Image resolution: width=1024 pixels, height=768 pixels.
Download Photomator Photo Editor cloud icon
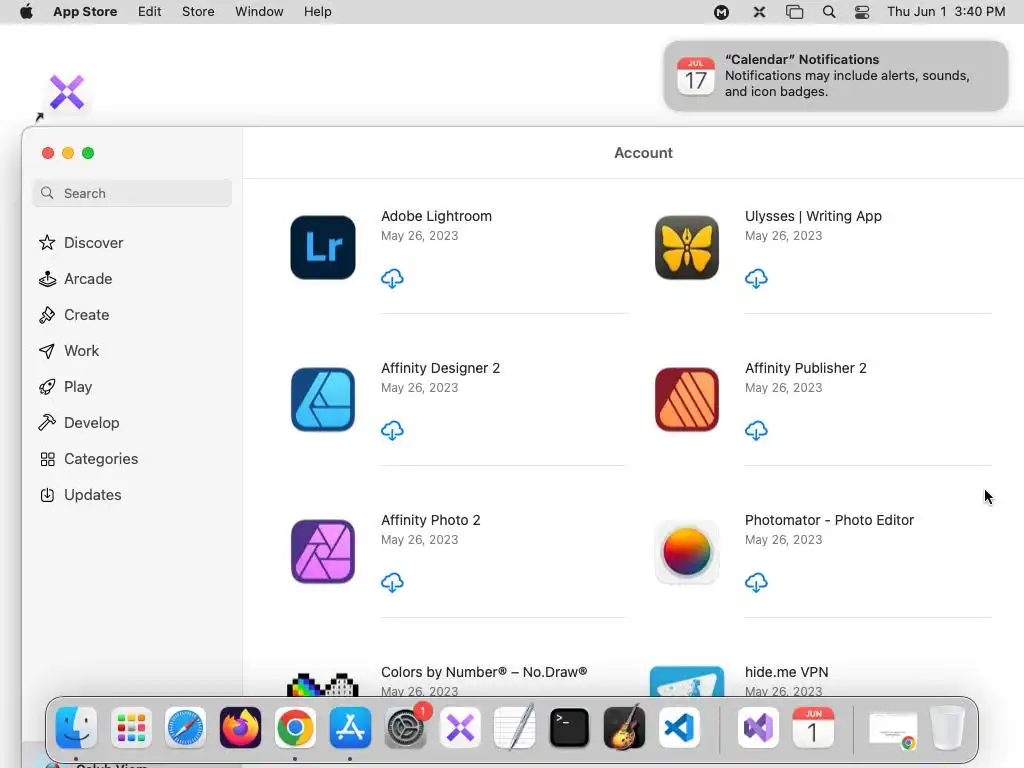pyautogui.click(x=756, y=582)
